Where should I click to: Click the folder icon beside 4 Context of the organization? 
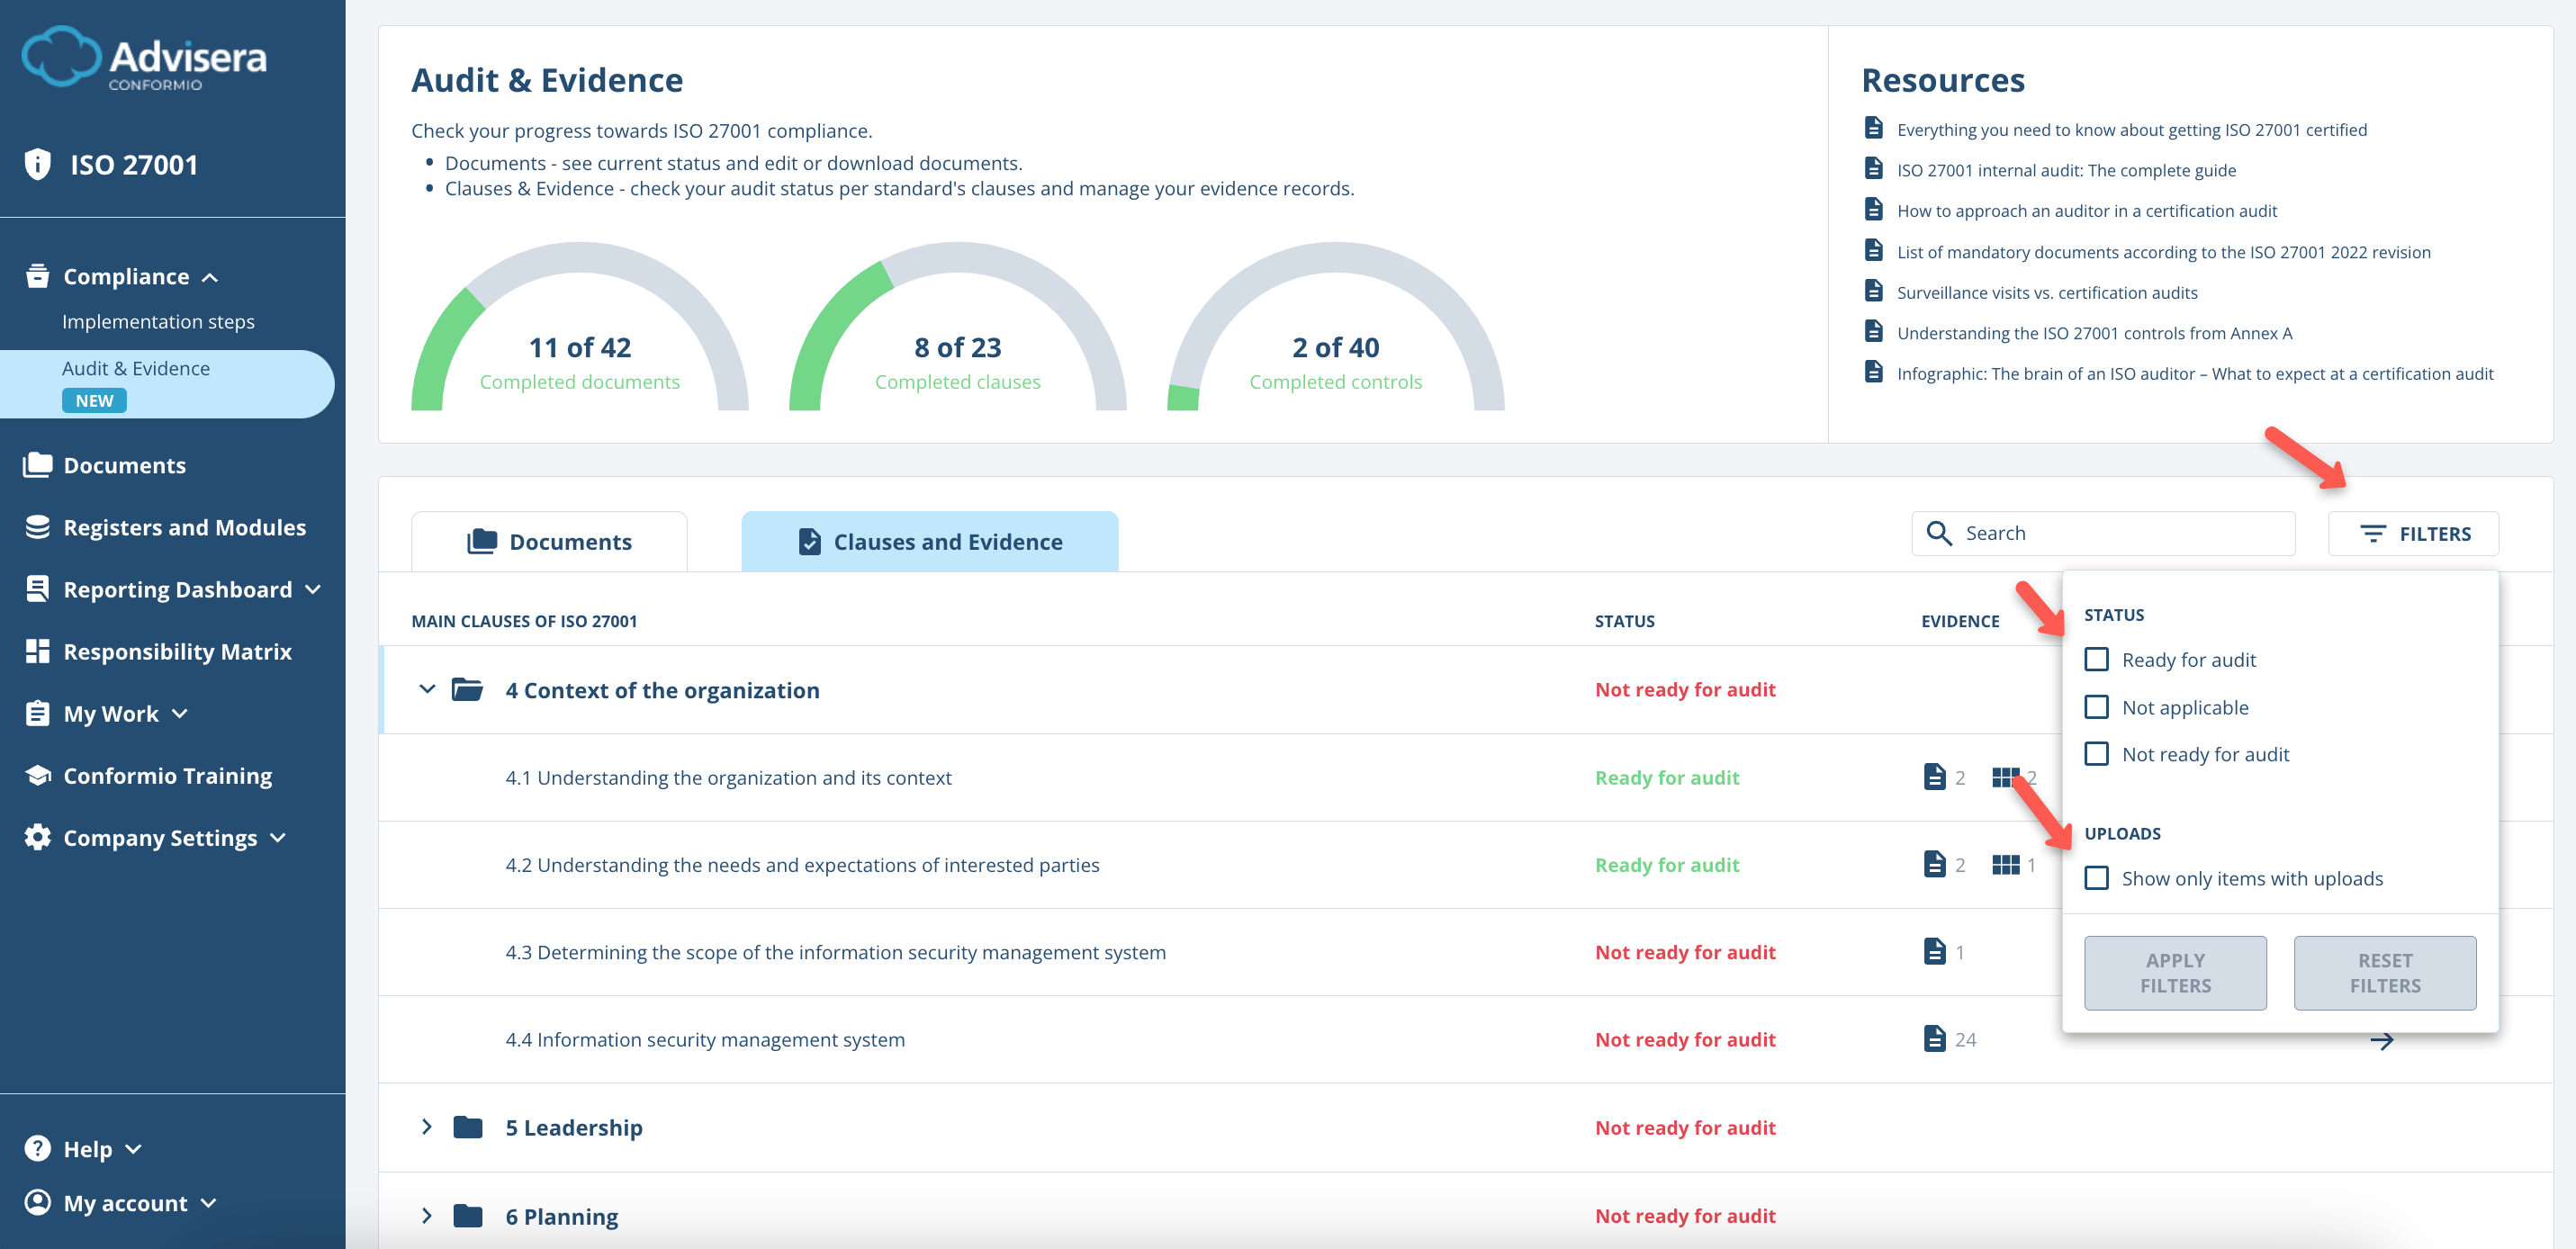pos(468,689)
